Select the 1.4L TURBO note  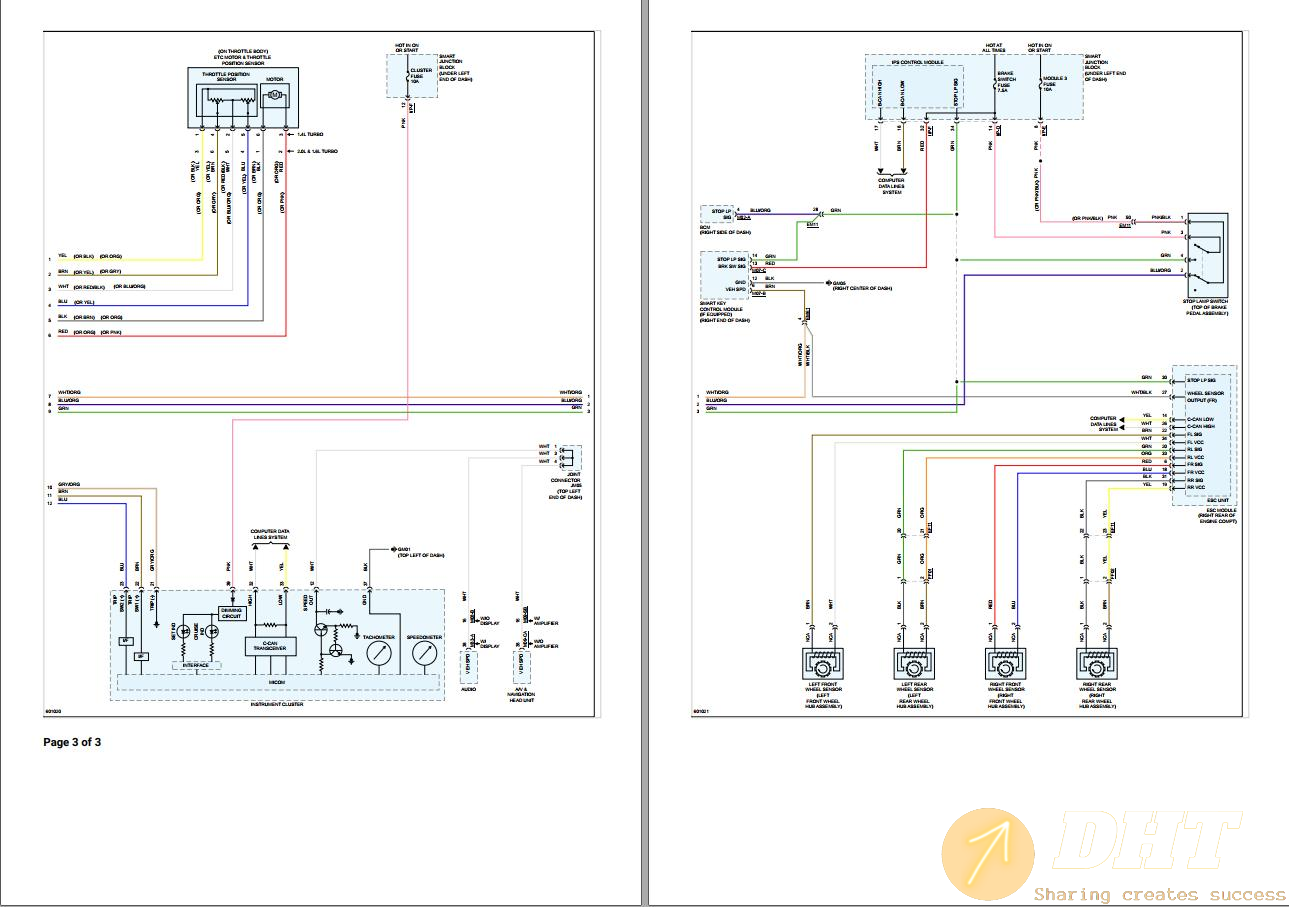[309, 133]
